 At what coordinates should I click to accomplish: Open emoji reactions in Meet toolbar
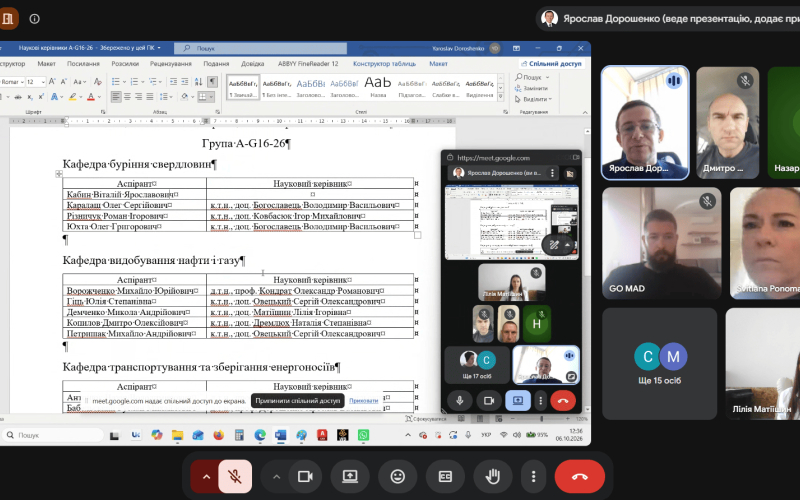[x=397, y=477]
